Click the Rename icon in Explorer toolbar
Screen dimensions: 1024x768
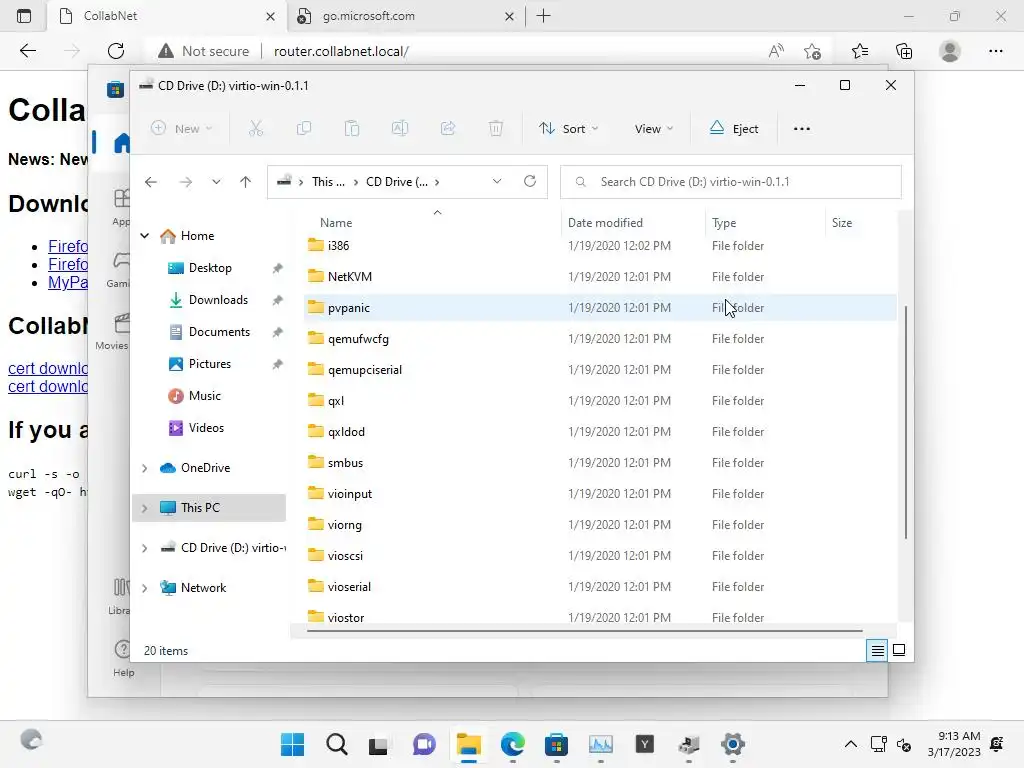click(x=400, y=129)
